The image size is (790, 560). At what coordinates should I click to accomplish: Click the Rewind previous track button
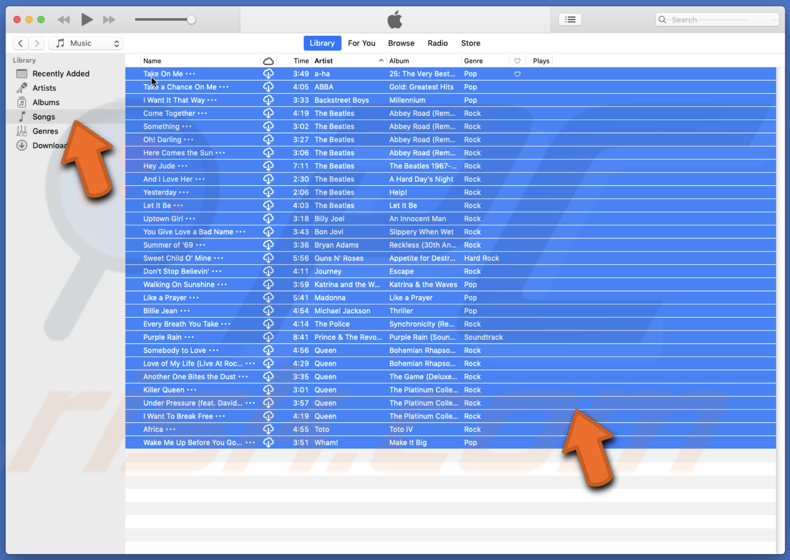64,20
